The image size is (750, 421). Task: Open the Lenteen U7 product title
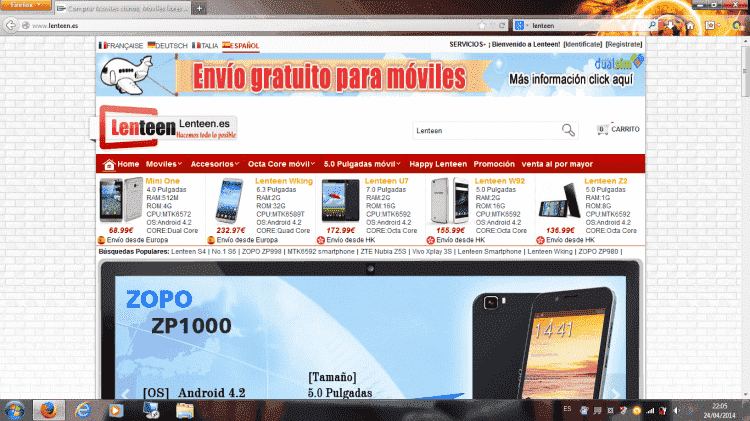click(386, 181)
